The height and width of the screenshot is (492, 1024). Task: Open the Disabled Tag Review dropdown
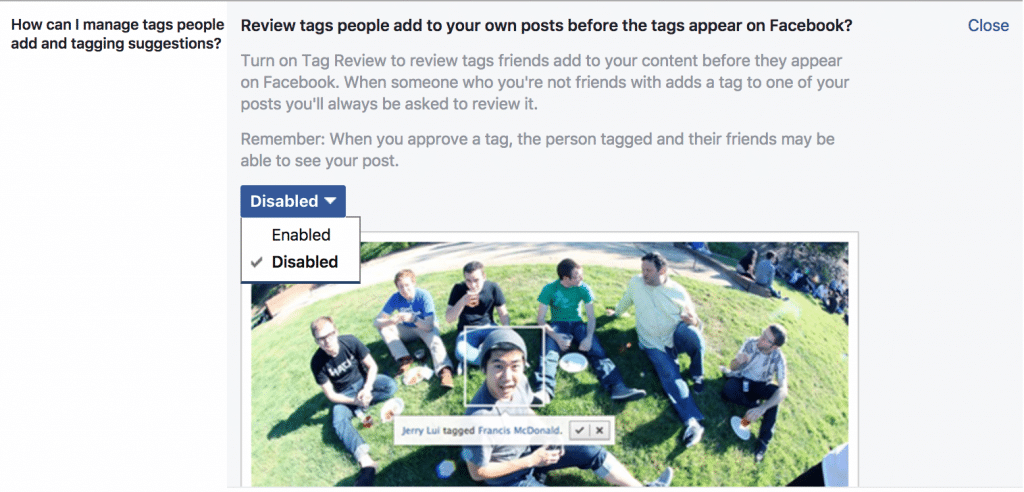click(x=293, y=201)
